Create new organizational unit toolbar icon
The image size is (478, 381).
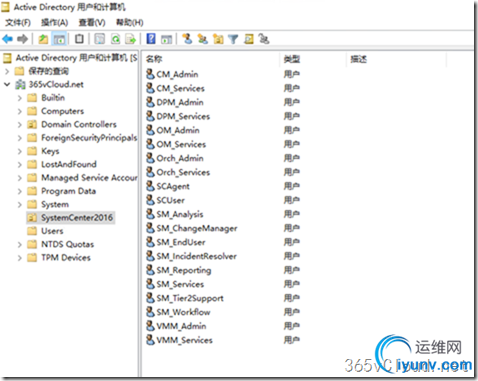[x=218, y=39]
